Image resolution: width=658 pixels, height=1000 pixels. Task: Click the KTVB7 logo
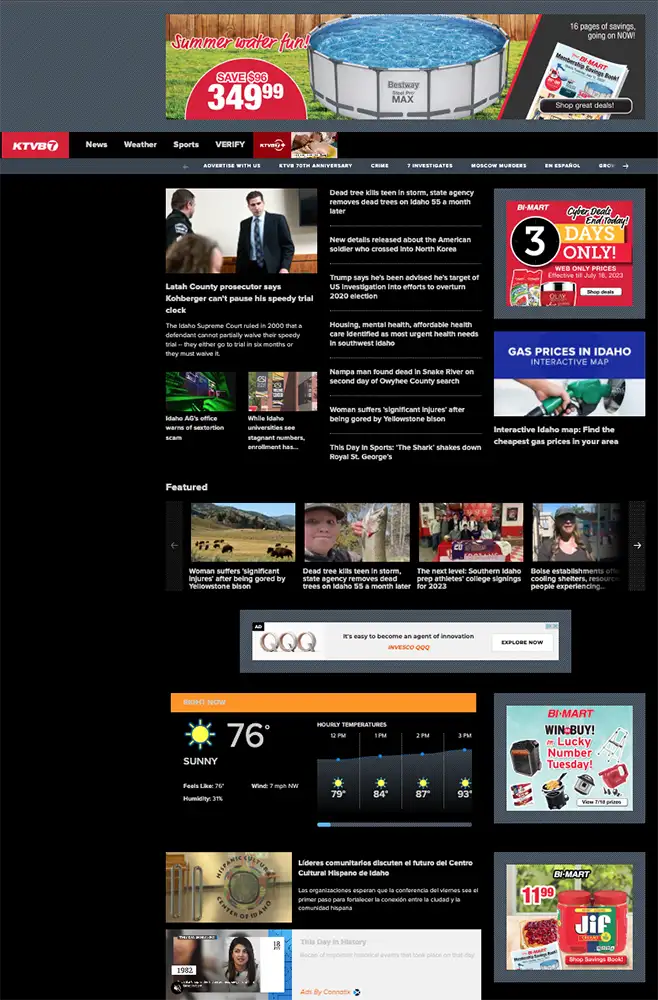point(35,145)
